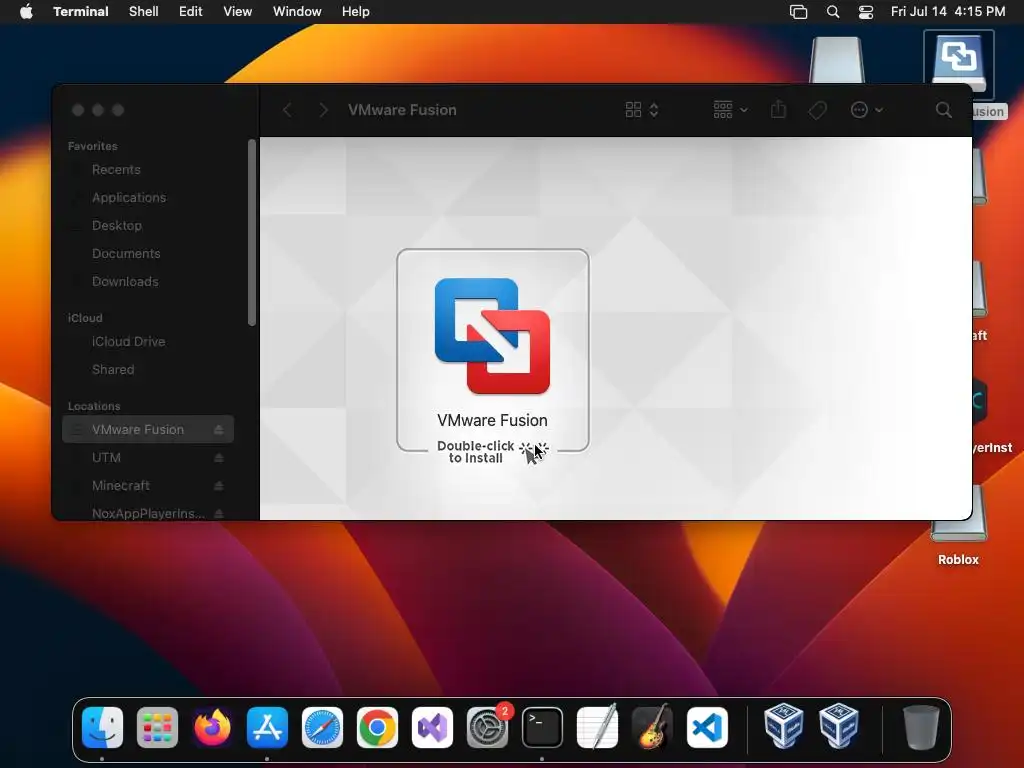Click the first VirtualBox Dock icon
Viewport: 1024px width, 768px height.
tap(783, 726)
